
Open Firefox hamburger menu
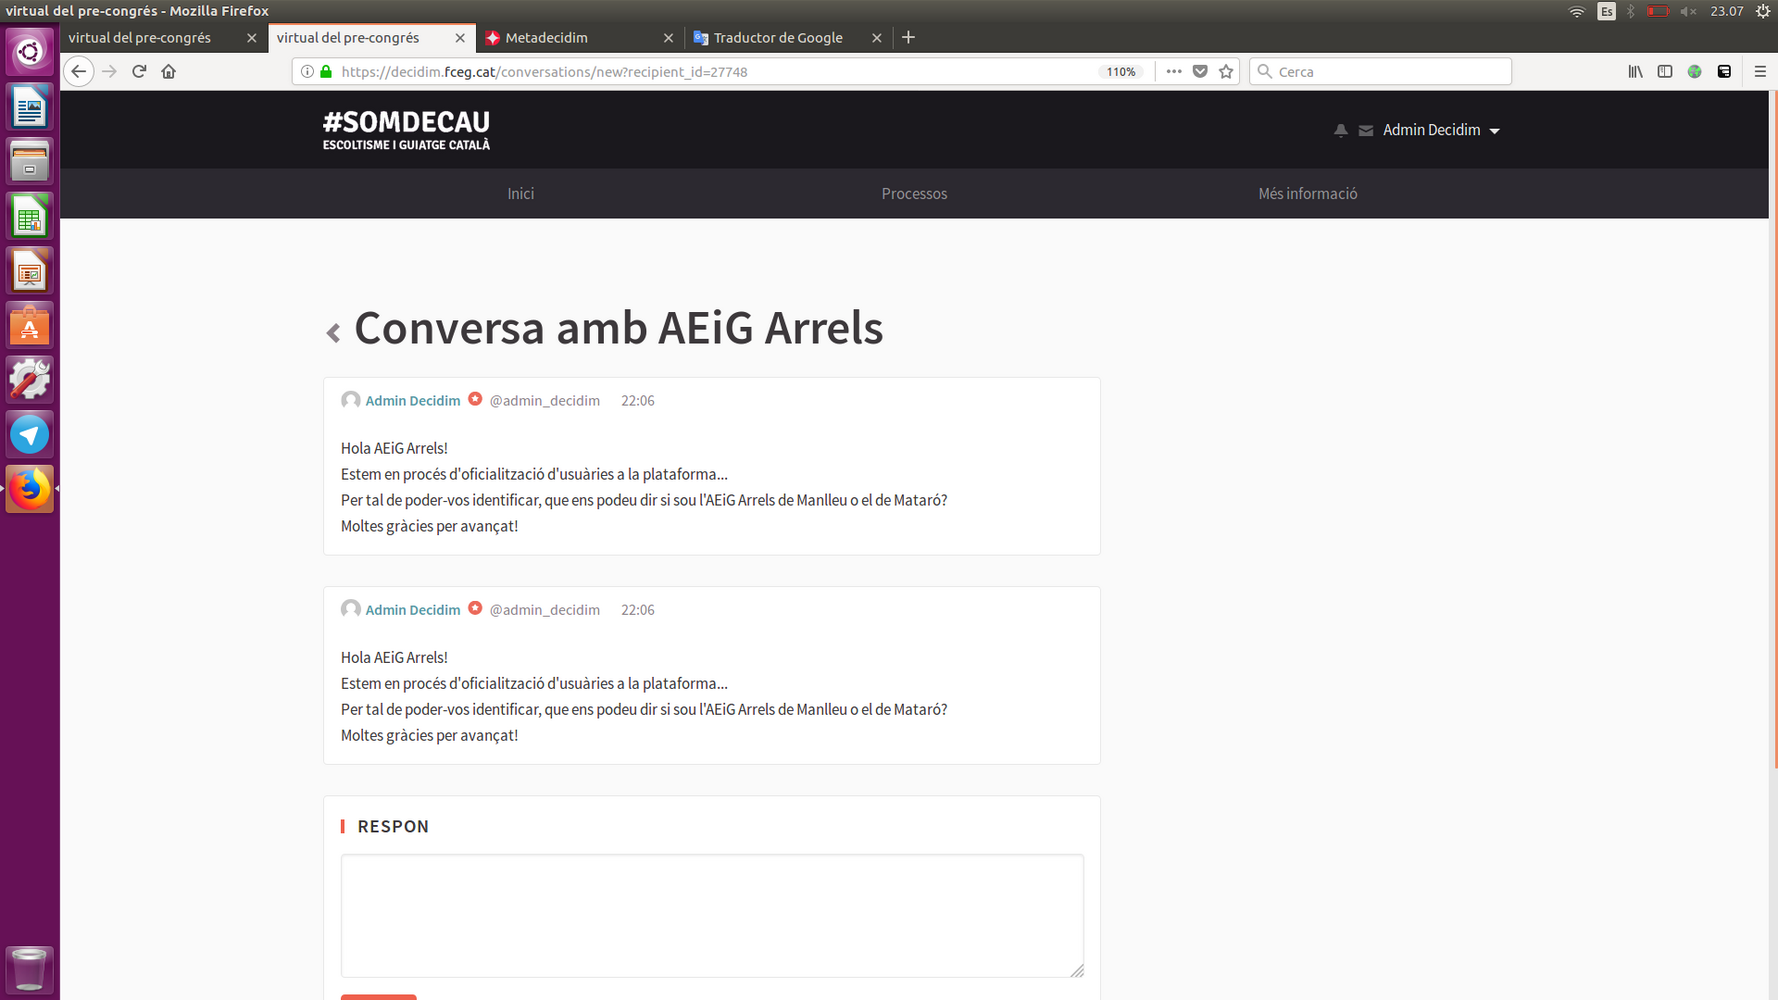pos(1760,72)
